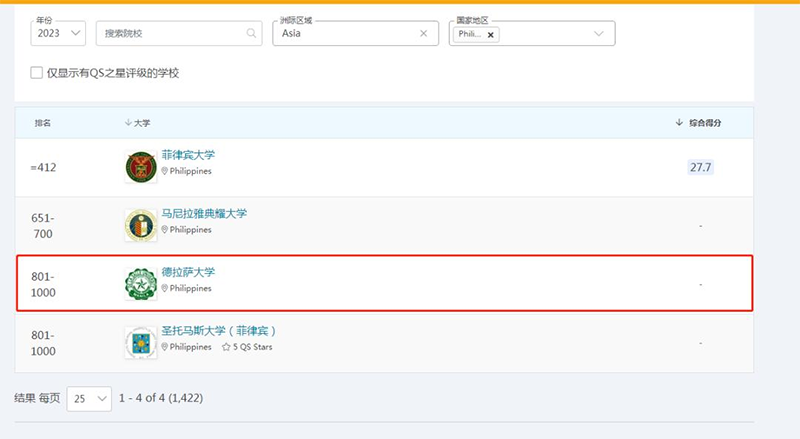Click the Asia region field
The height and width of the screenshot is (439, 800).
(x=356, y=33)
